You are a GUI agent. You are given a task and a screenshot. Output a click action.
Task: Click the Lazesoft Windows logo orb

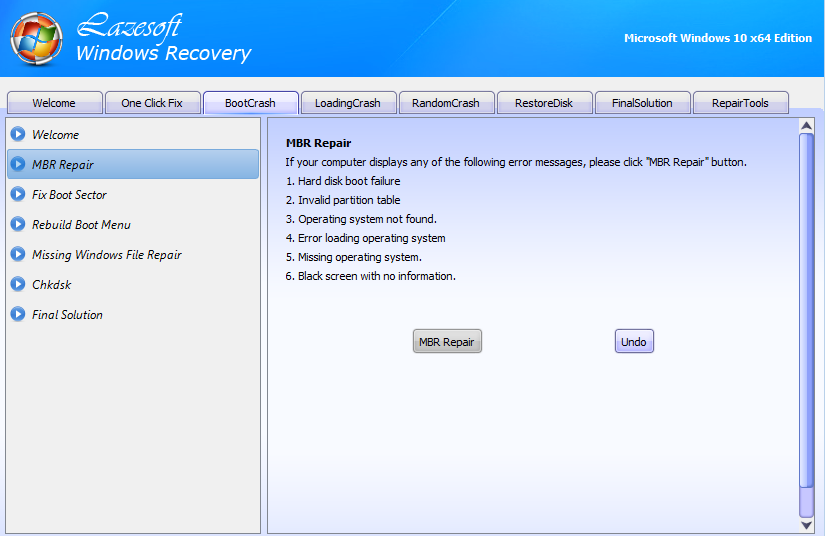tap(36, 39)
